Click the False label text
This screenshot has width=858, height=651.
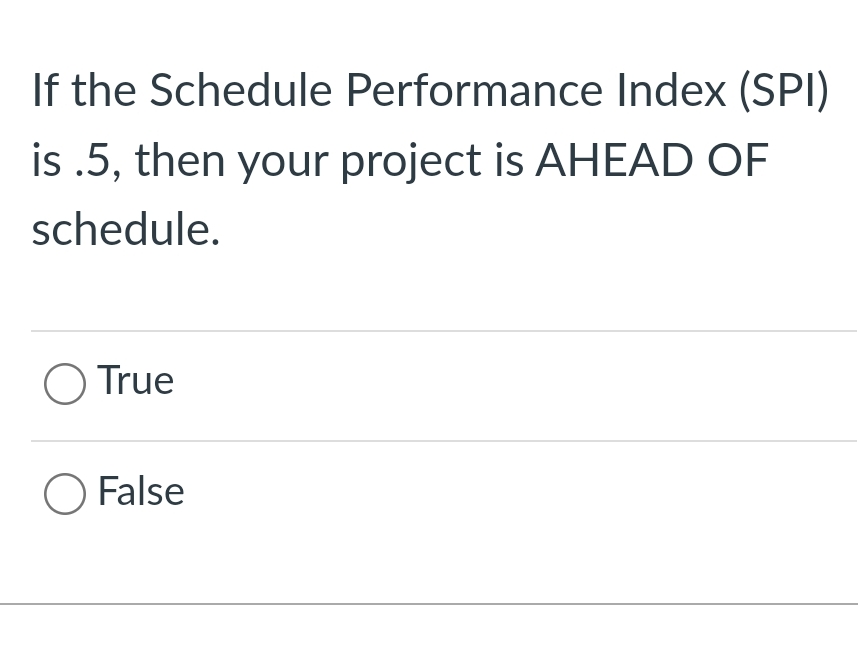140,492
